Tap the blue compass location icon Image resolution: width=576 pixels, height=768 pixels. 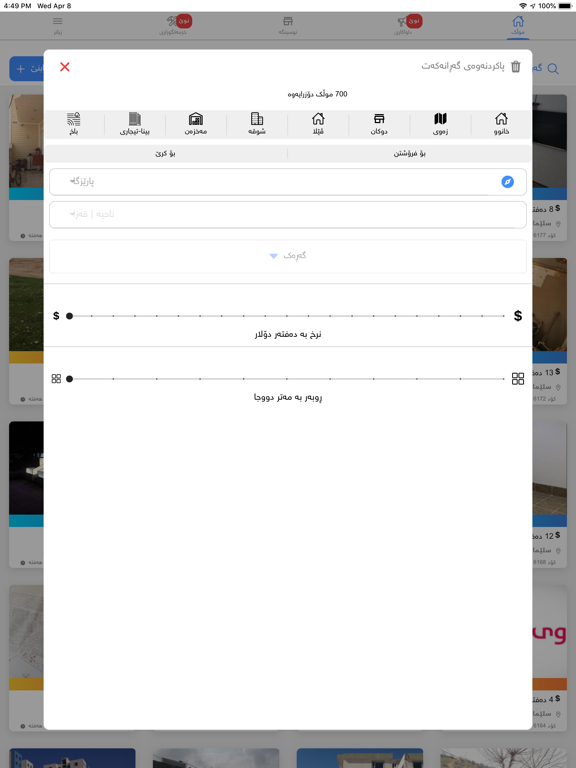507,182
